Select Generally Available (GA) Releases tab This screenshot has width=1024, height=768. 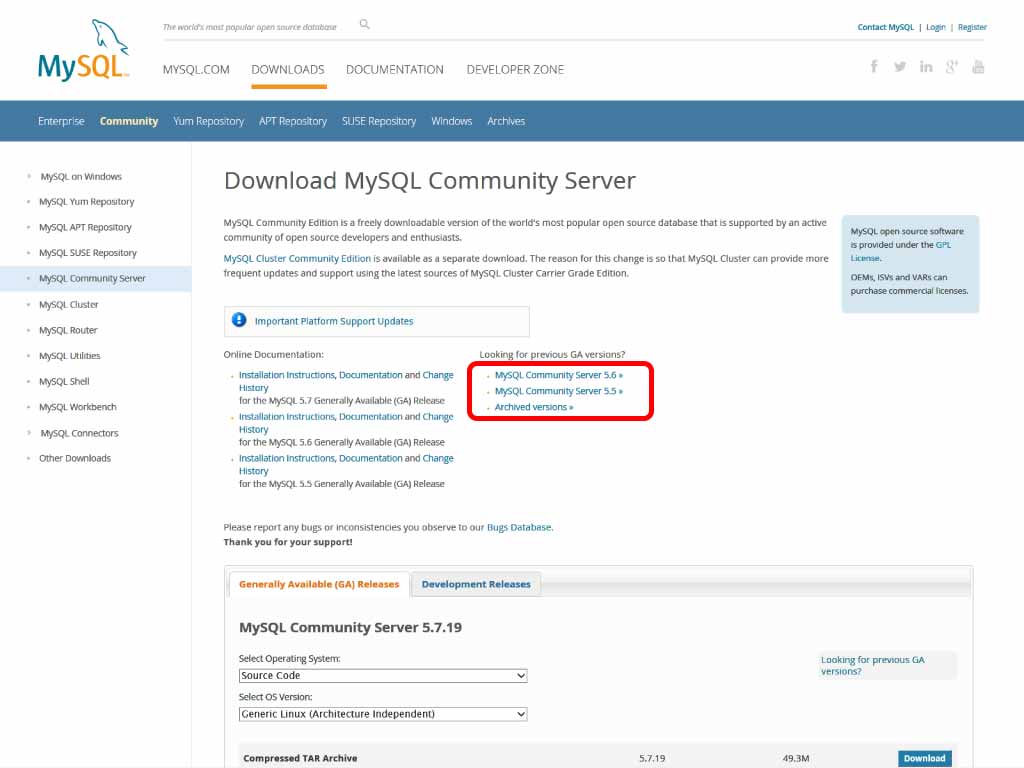click(x=319, y=584)
